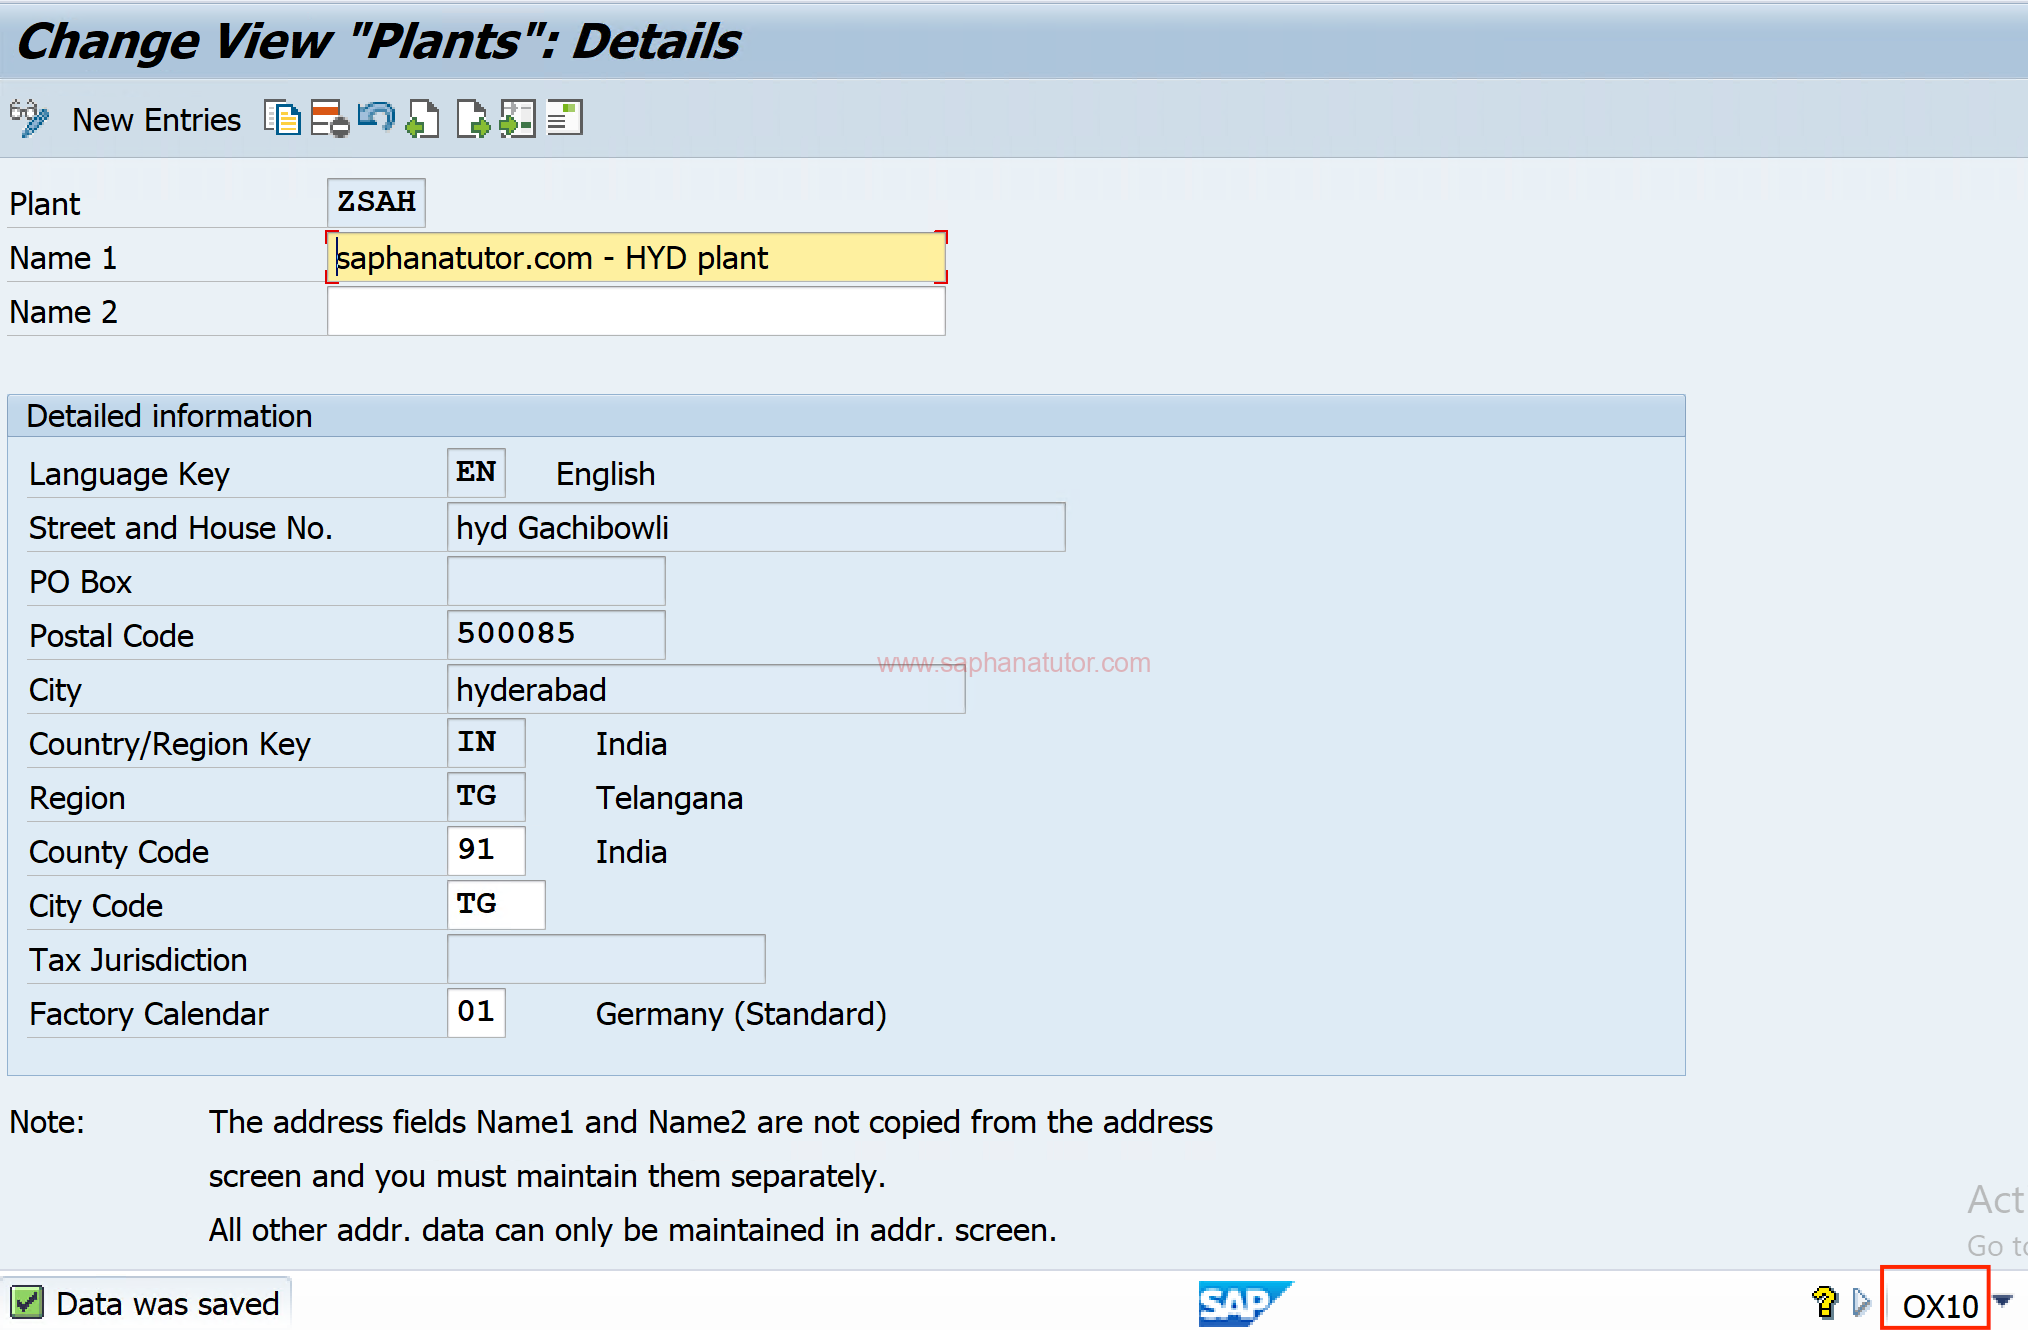
Task: Click the Other Entry position icon
Action: tap(518, 119)
